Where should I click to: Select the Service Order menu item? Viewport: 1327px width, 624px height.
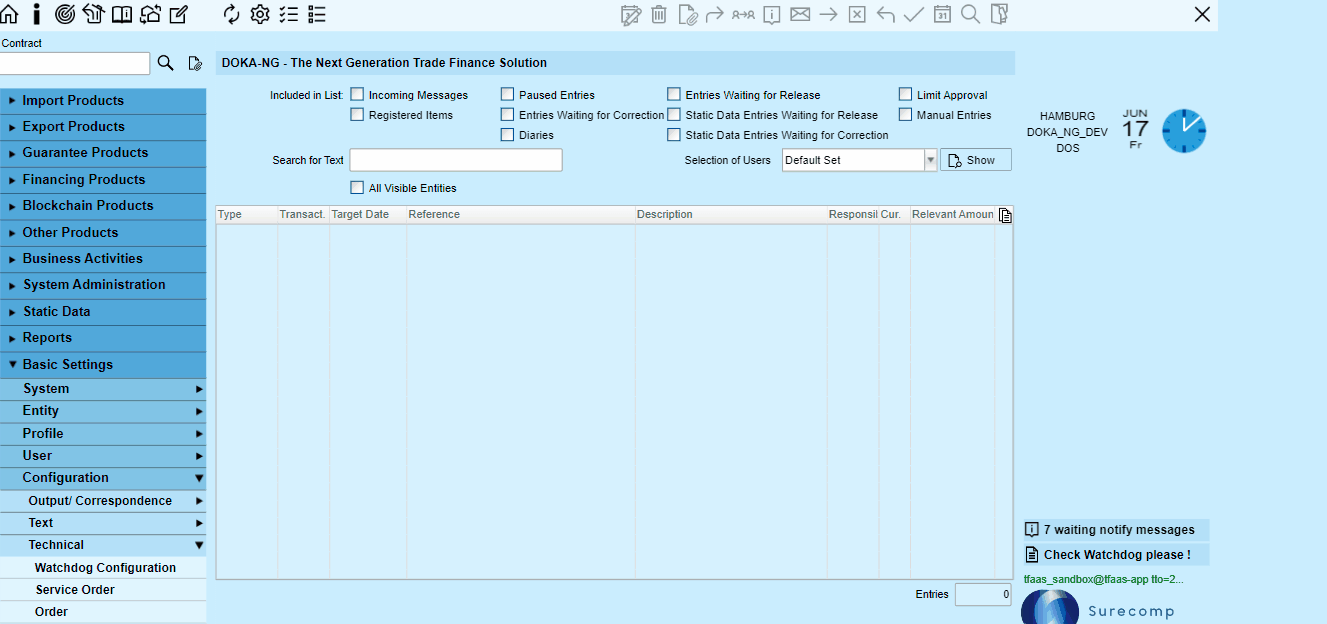(x=103, y=590)
